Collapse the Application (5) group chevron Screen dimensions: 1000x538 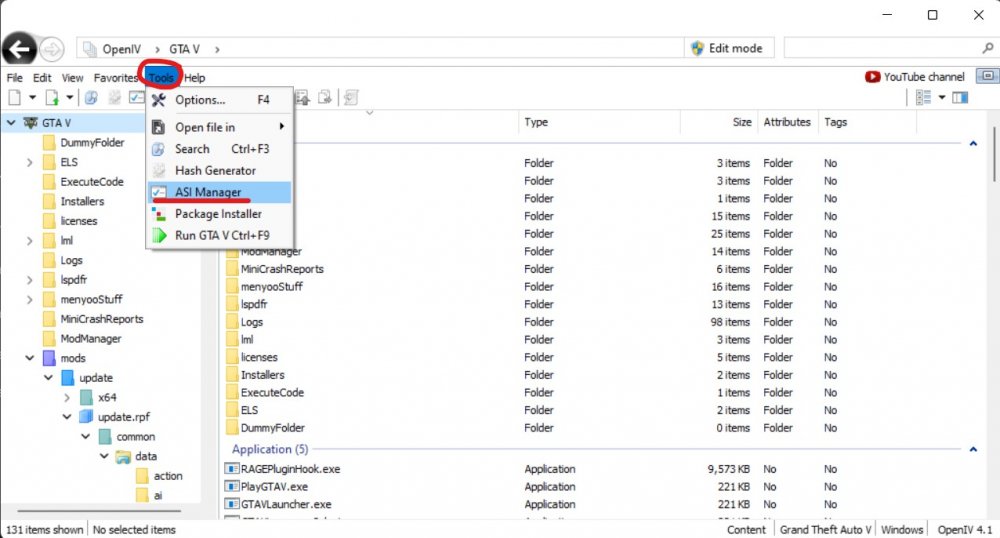[x=973, y=449]
